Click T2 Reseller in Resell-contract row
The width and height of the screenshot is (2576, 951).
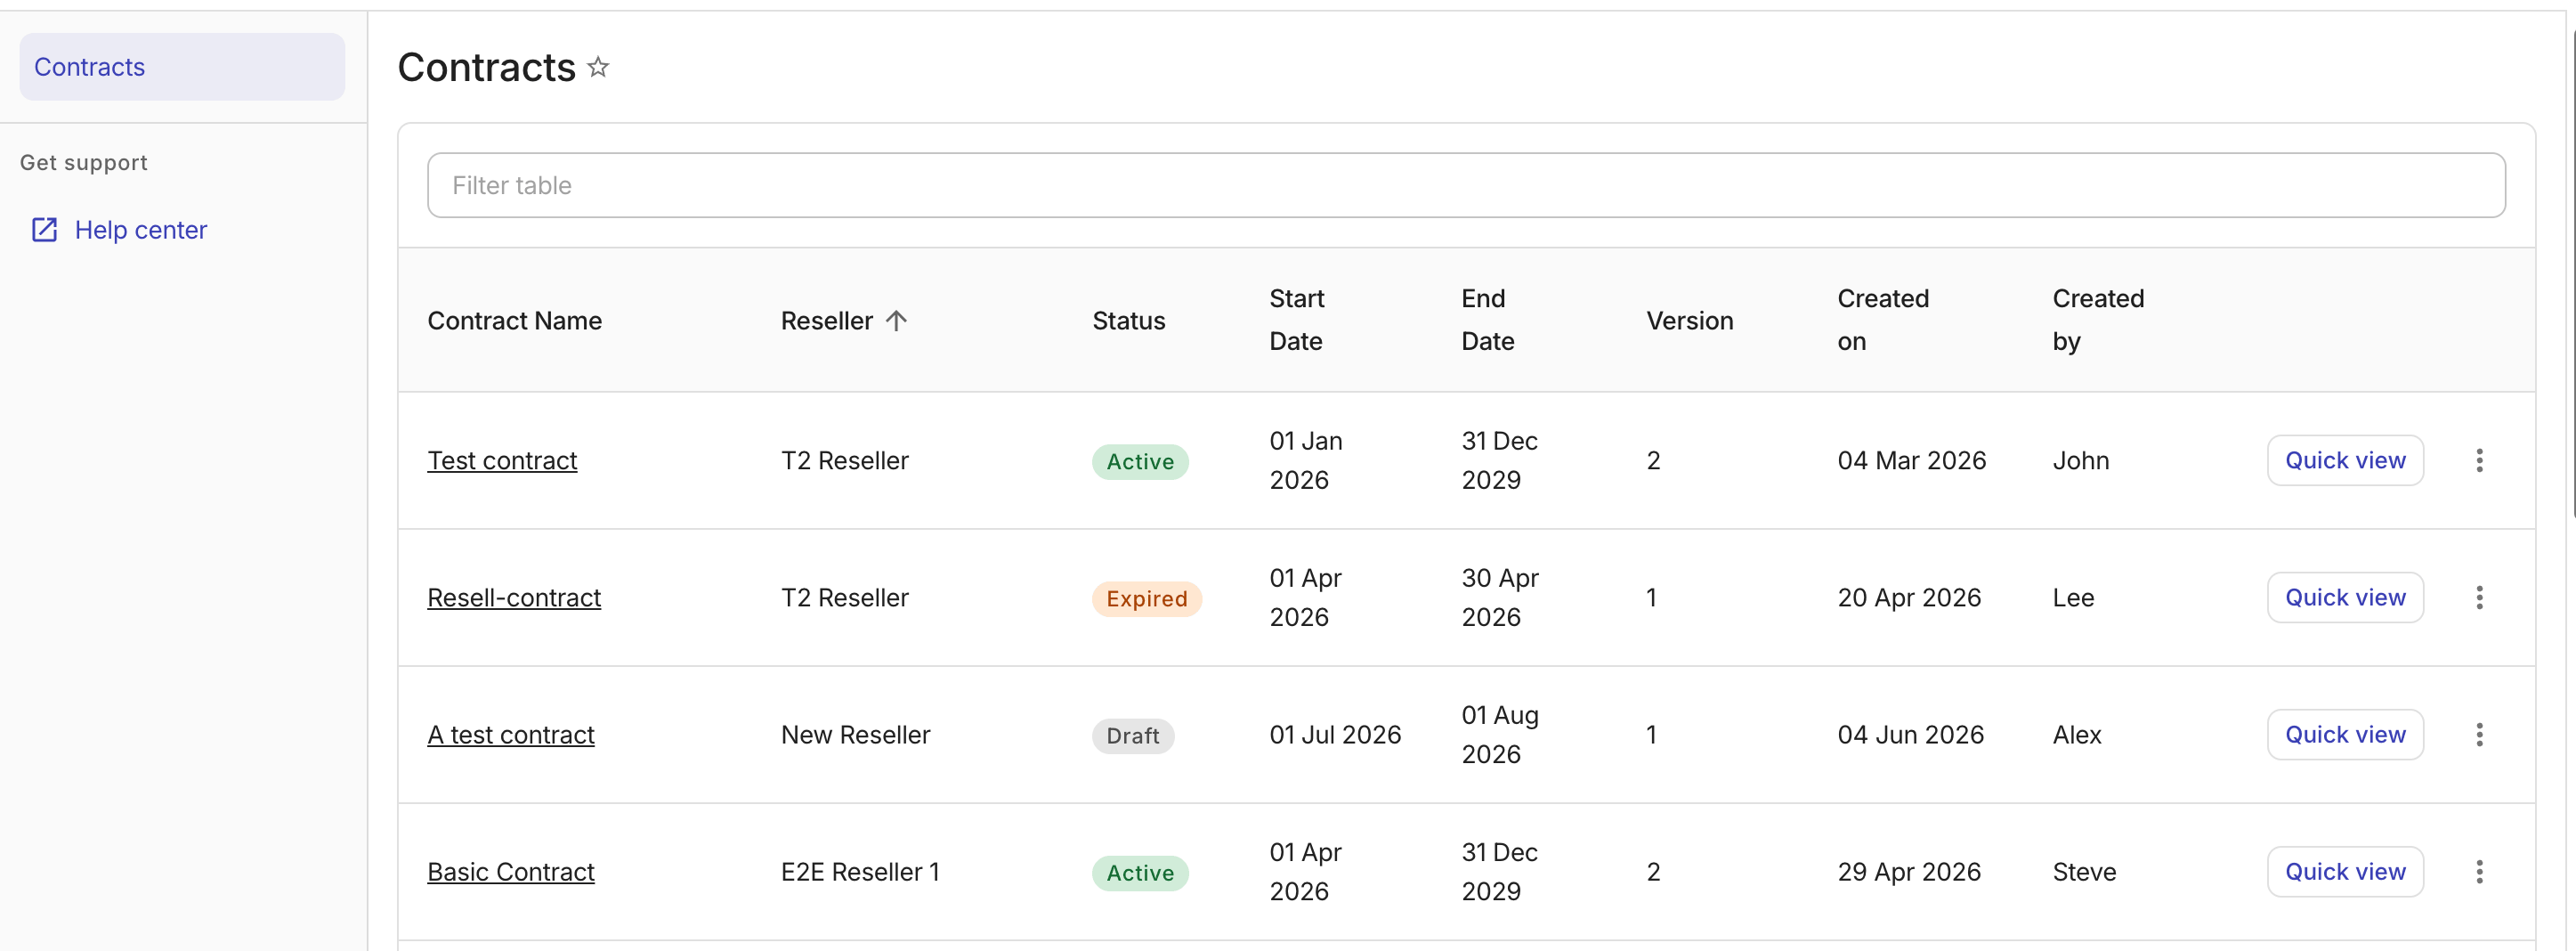tap(845, 597)
